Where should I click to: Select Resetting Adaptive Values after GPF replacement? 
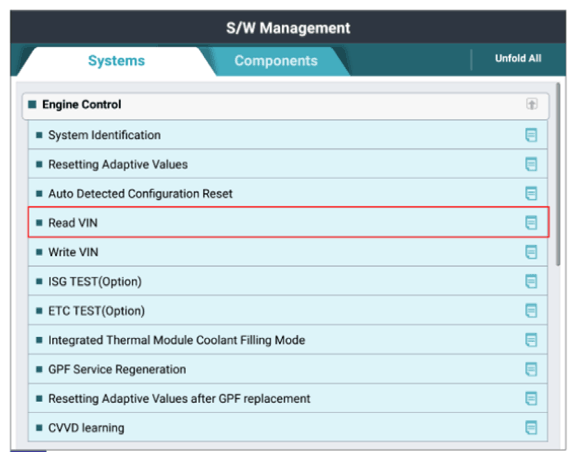(288, 398)
